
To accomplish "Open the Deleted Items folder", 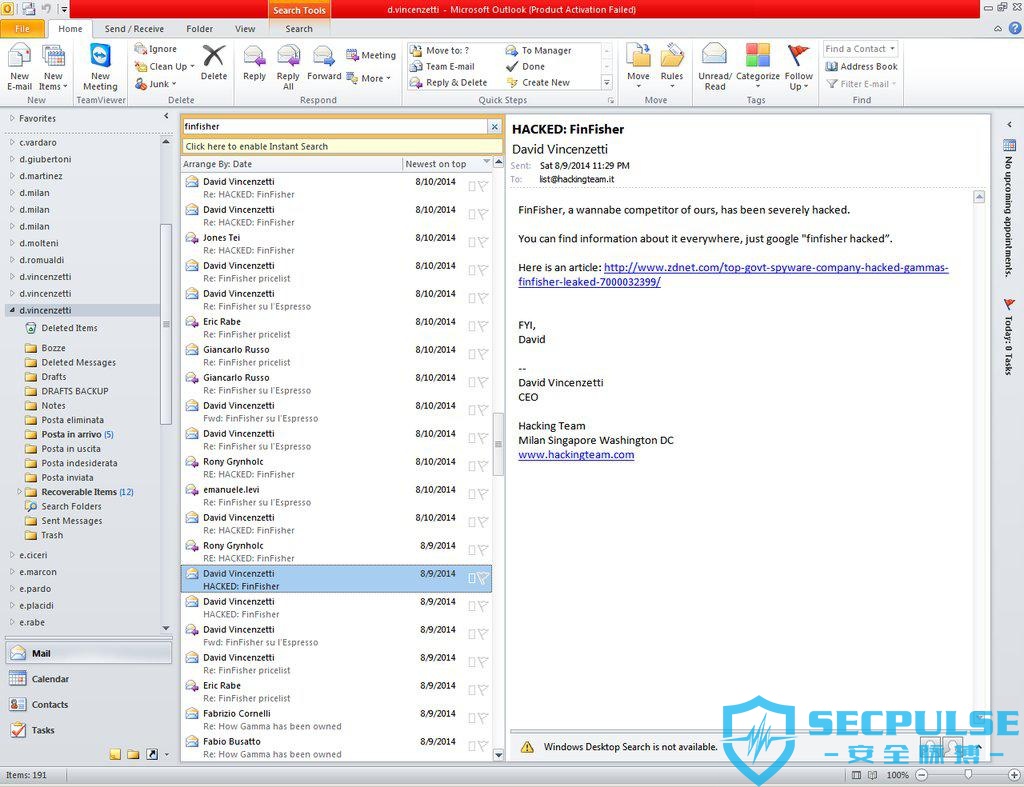I will 69,328.
